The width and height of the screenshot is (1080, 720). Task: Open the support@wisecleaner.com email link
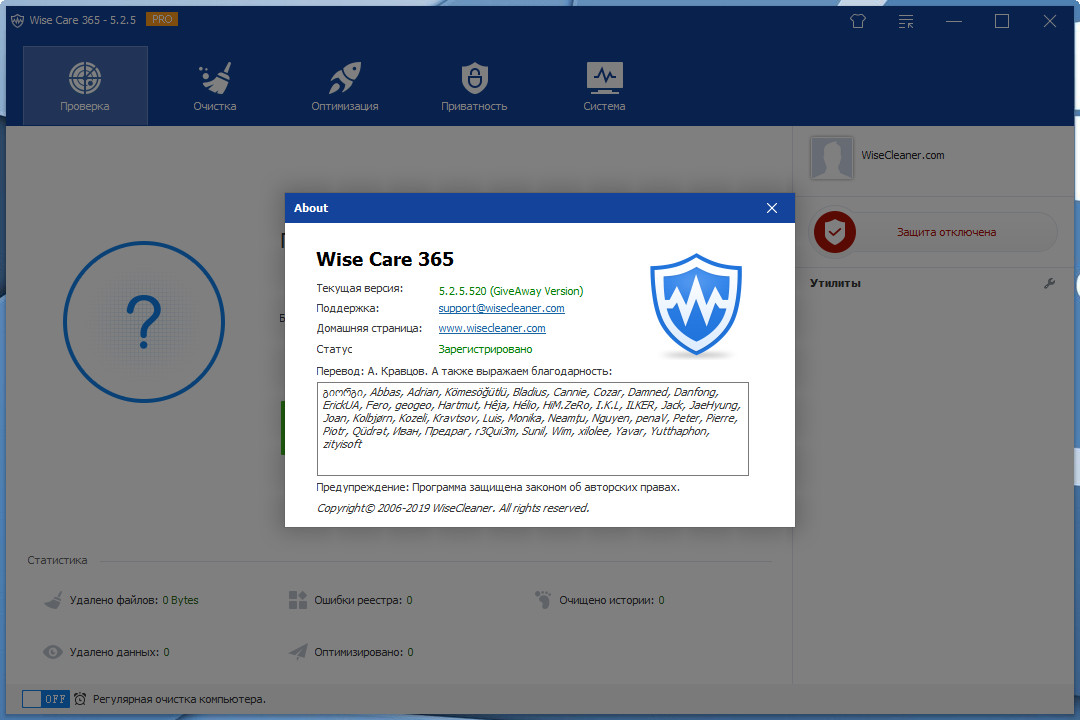click(501, 308)
